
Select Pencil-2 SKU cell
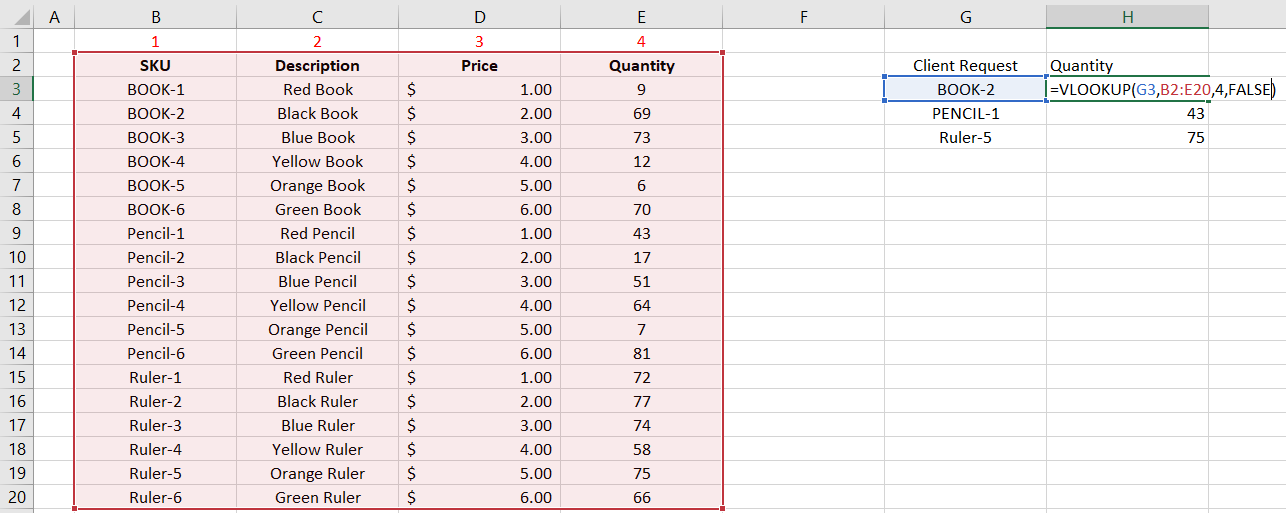155,257
